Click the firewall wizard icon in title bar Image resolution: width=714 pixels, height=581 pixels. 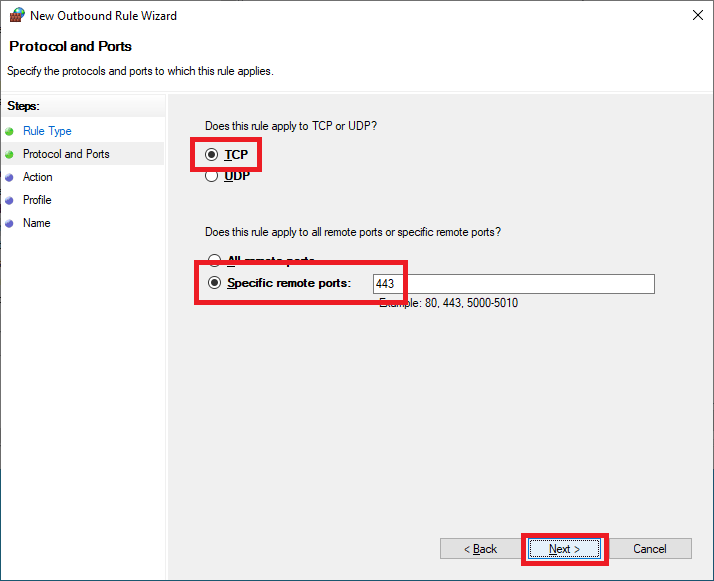(15, 16)
